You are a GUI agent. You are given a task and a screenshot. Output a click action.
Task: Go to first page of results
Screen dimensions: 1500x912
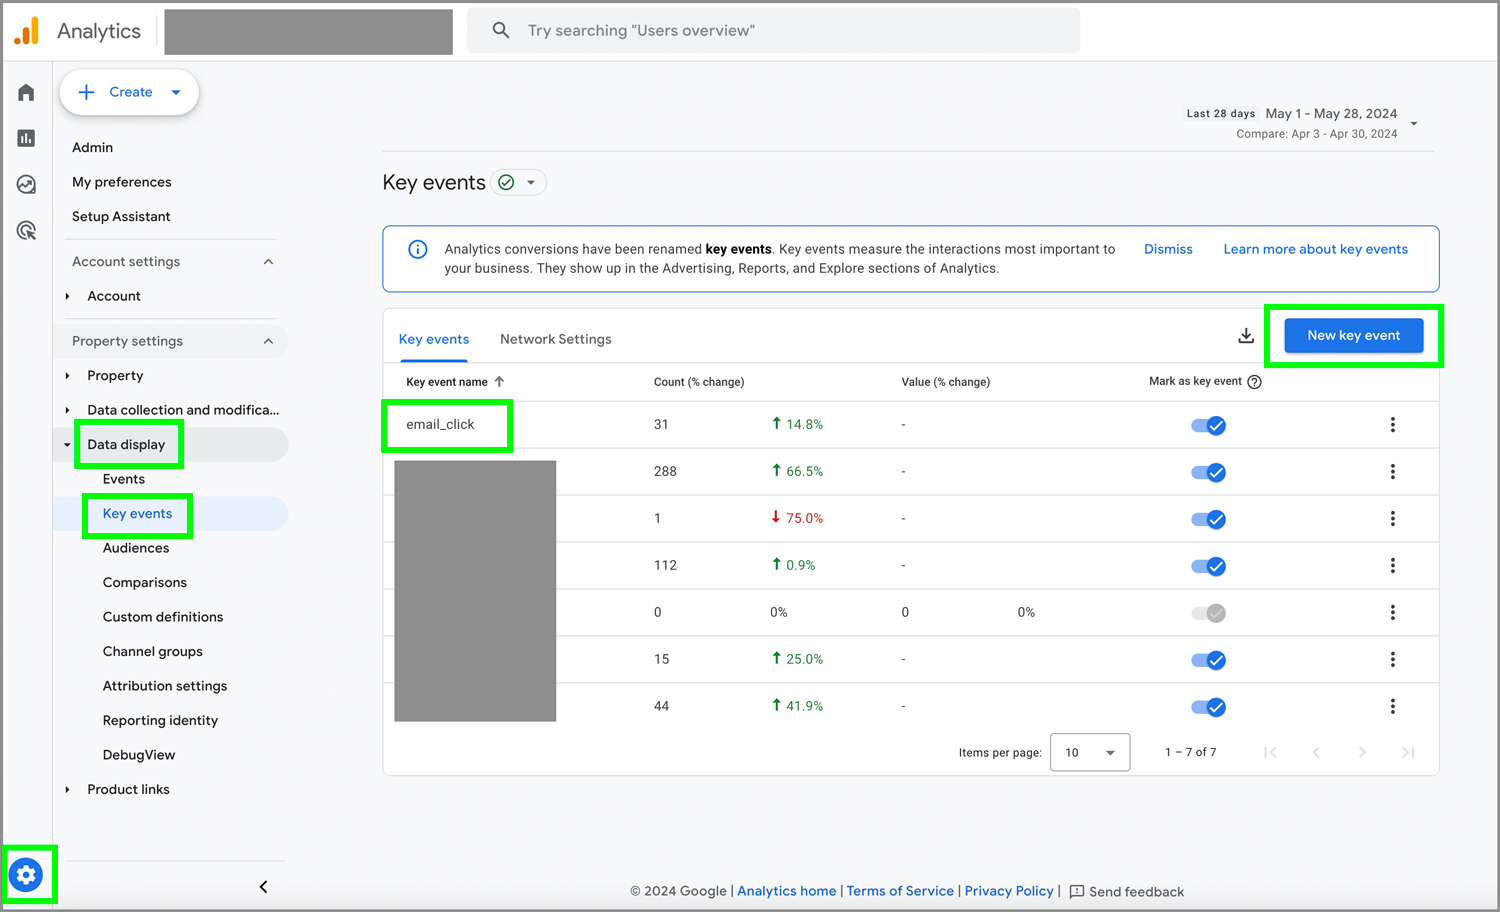[1270, 752]
